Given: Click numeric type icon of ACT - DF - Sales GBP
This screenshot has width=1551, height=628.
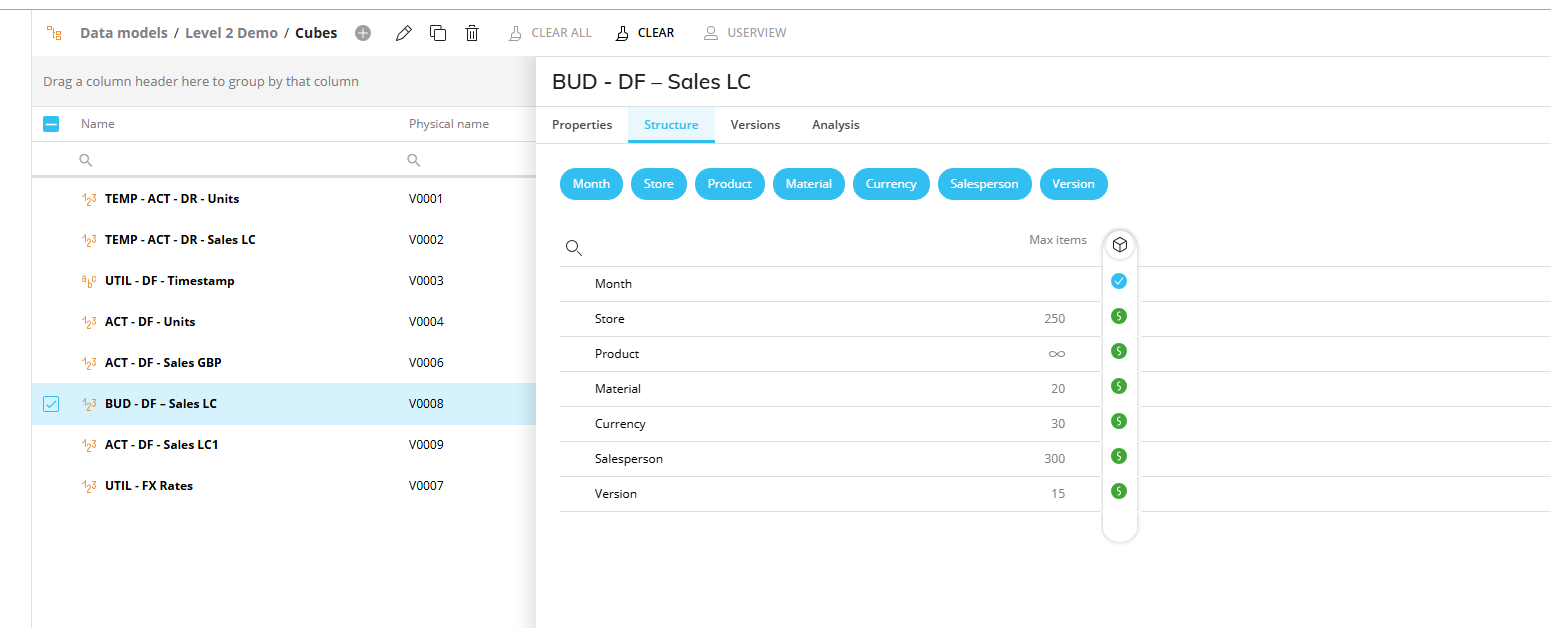Looking at the screenshot, I should [89, 363].
